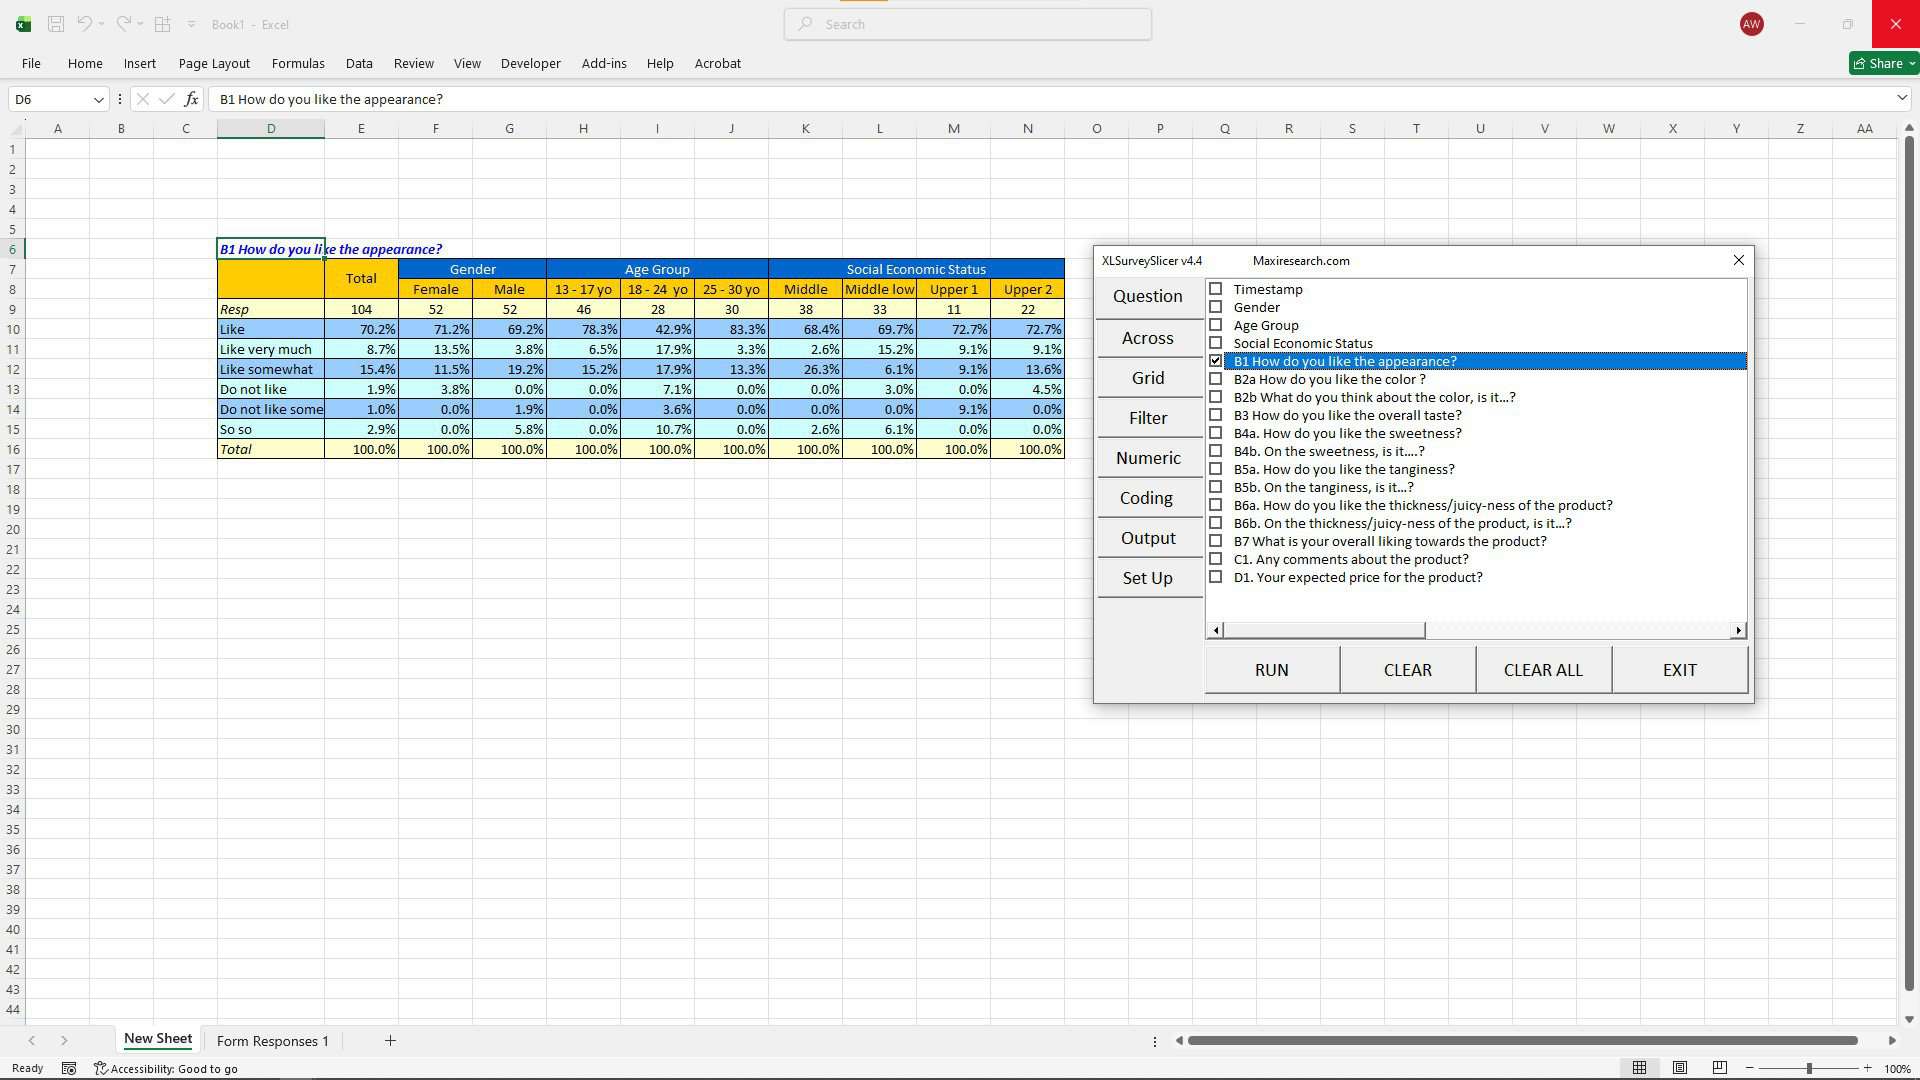Viewport: 1920px width, 1080px height.
Task: Open the Home ribbon tab
Action: coord(85,63)
